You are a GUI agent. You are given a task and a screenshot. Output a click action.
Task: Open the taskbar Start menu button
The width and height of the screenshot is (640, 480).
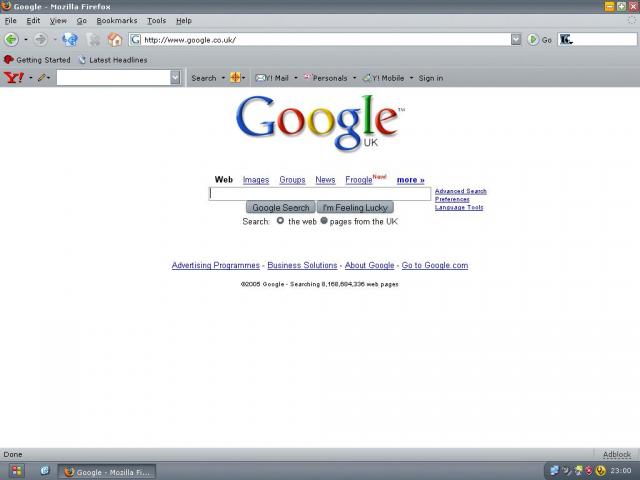[17, 471]
